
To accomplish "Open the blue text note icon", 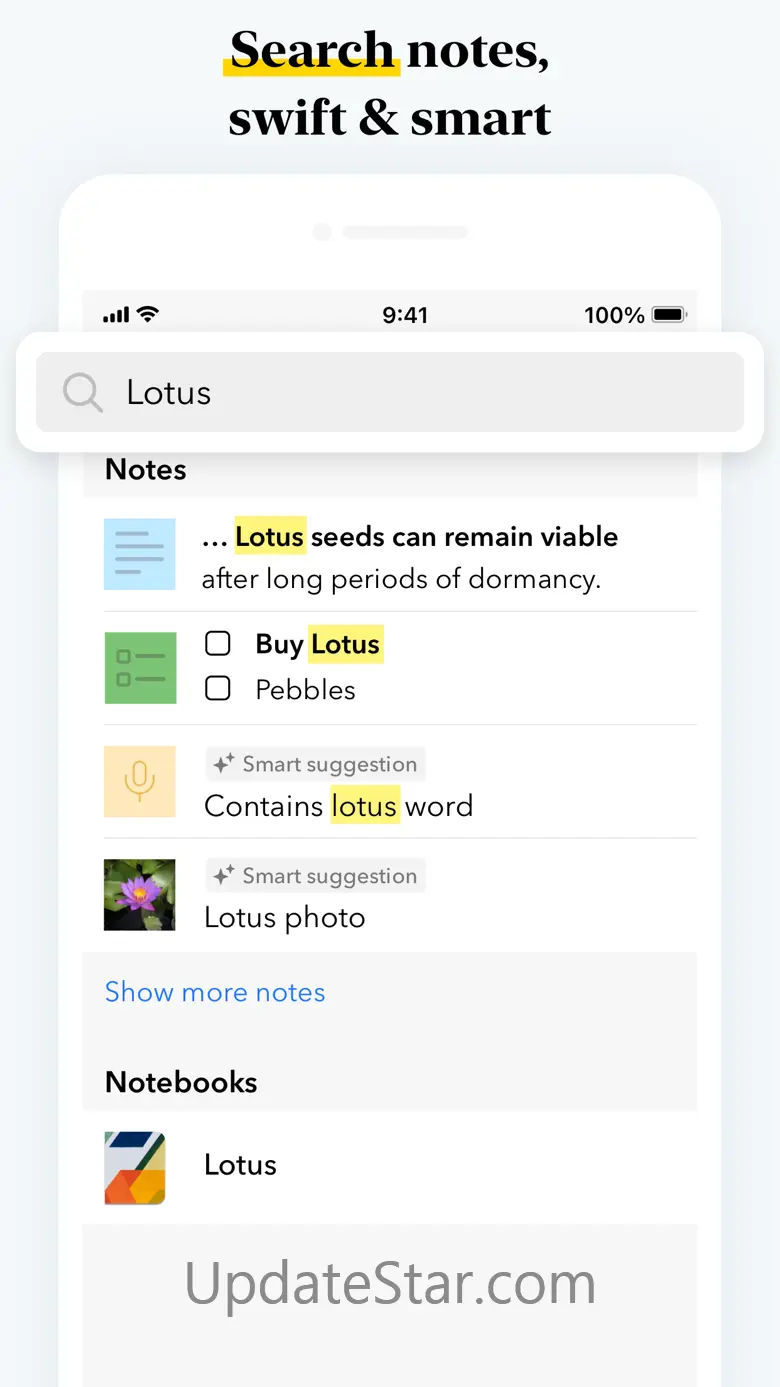I will point(140,554).
